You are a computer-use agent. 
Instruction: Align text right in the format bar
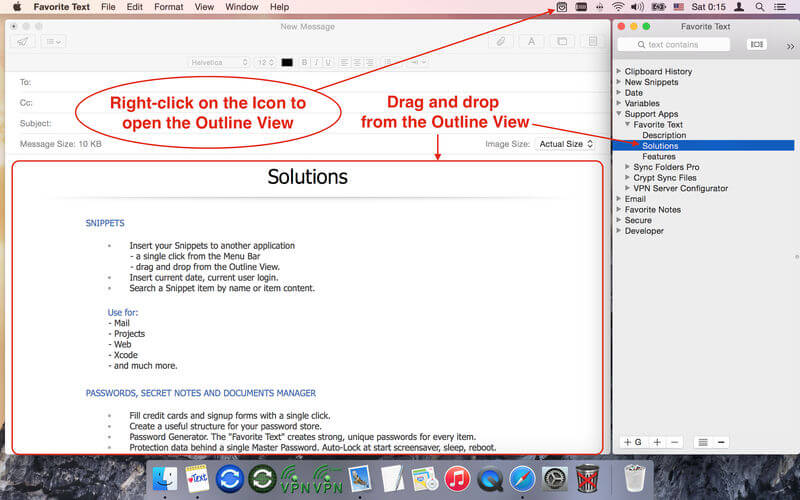click(370, 62)
